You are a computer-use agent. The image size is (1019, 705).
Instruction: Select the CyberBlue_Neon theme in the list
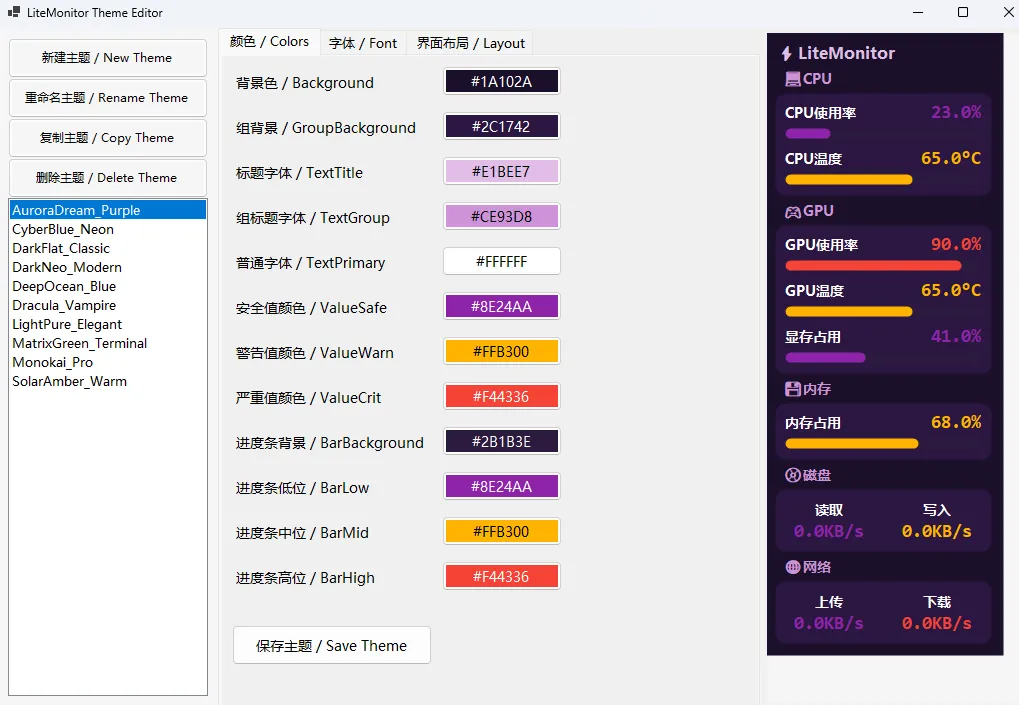click(61, 229)
